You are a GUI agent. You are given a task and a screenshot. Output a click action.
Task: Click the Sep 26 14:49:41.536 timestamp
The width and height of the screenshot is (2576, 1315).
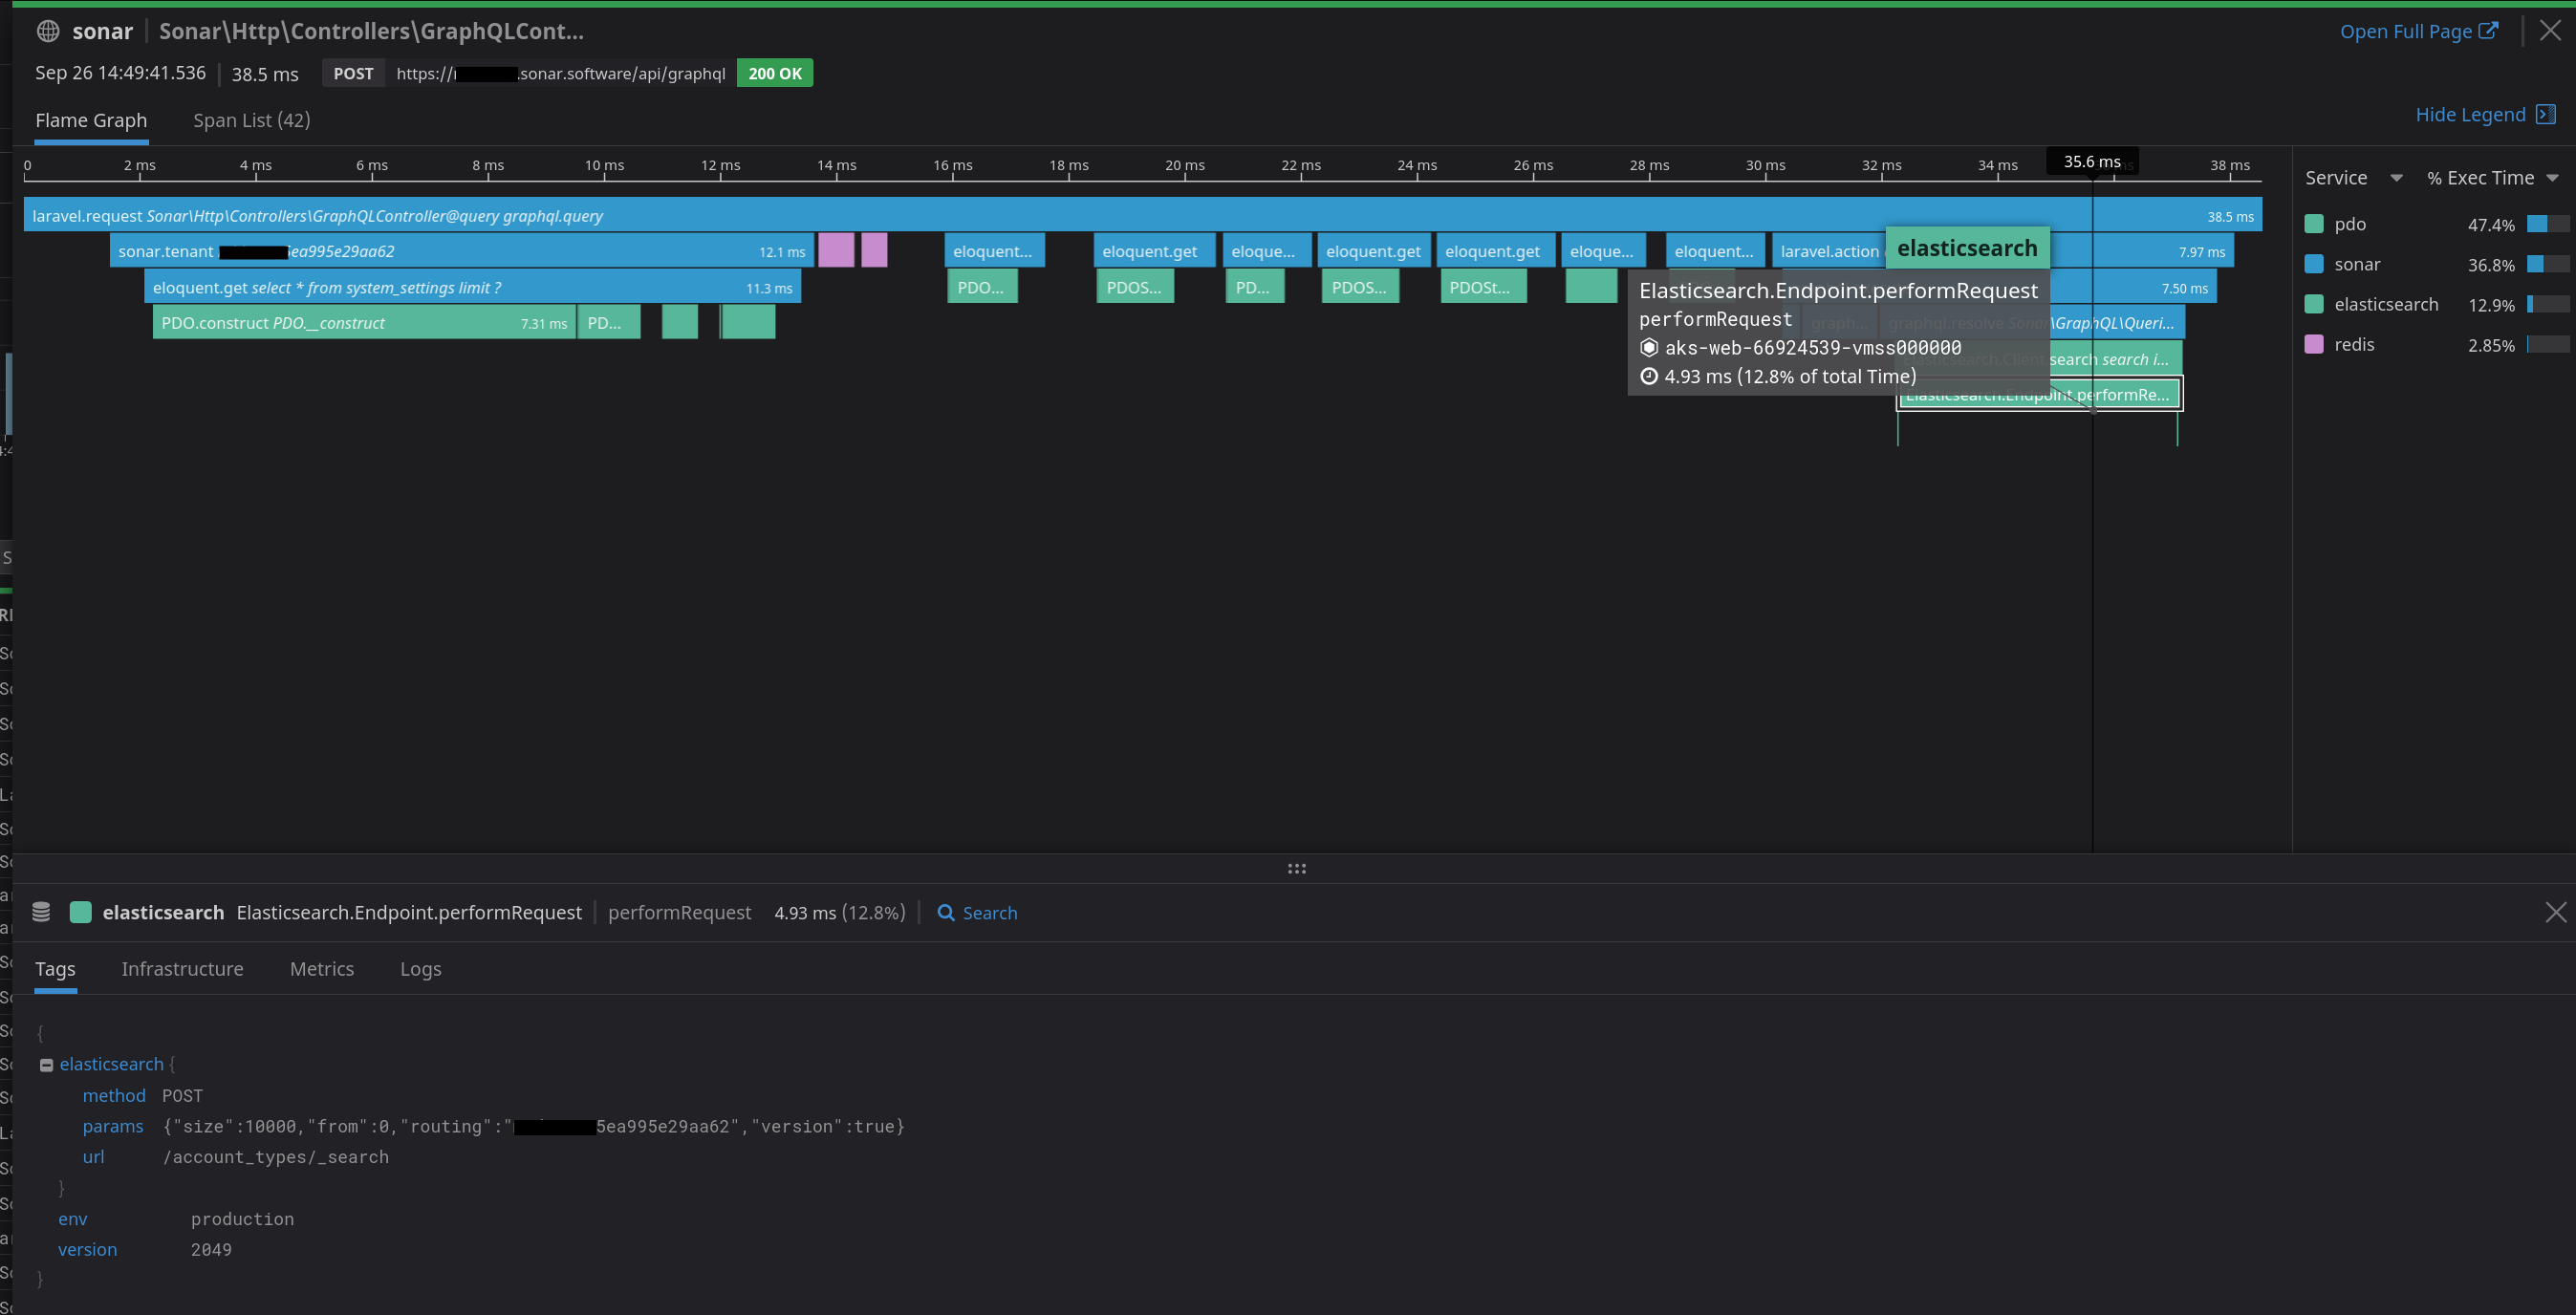pos(120,73)
